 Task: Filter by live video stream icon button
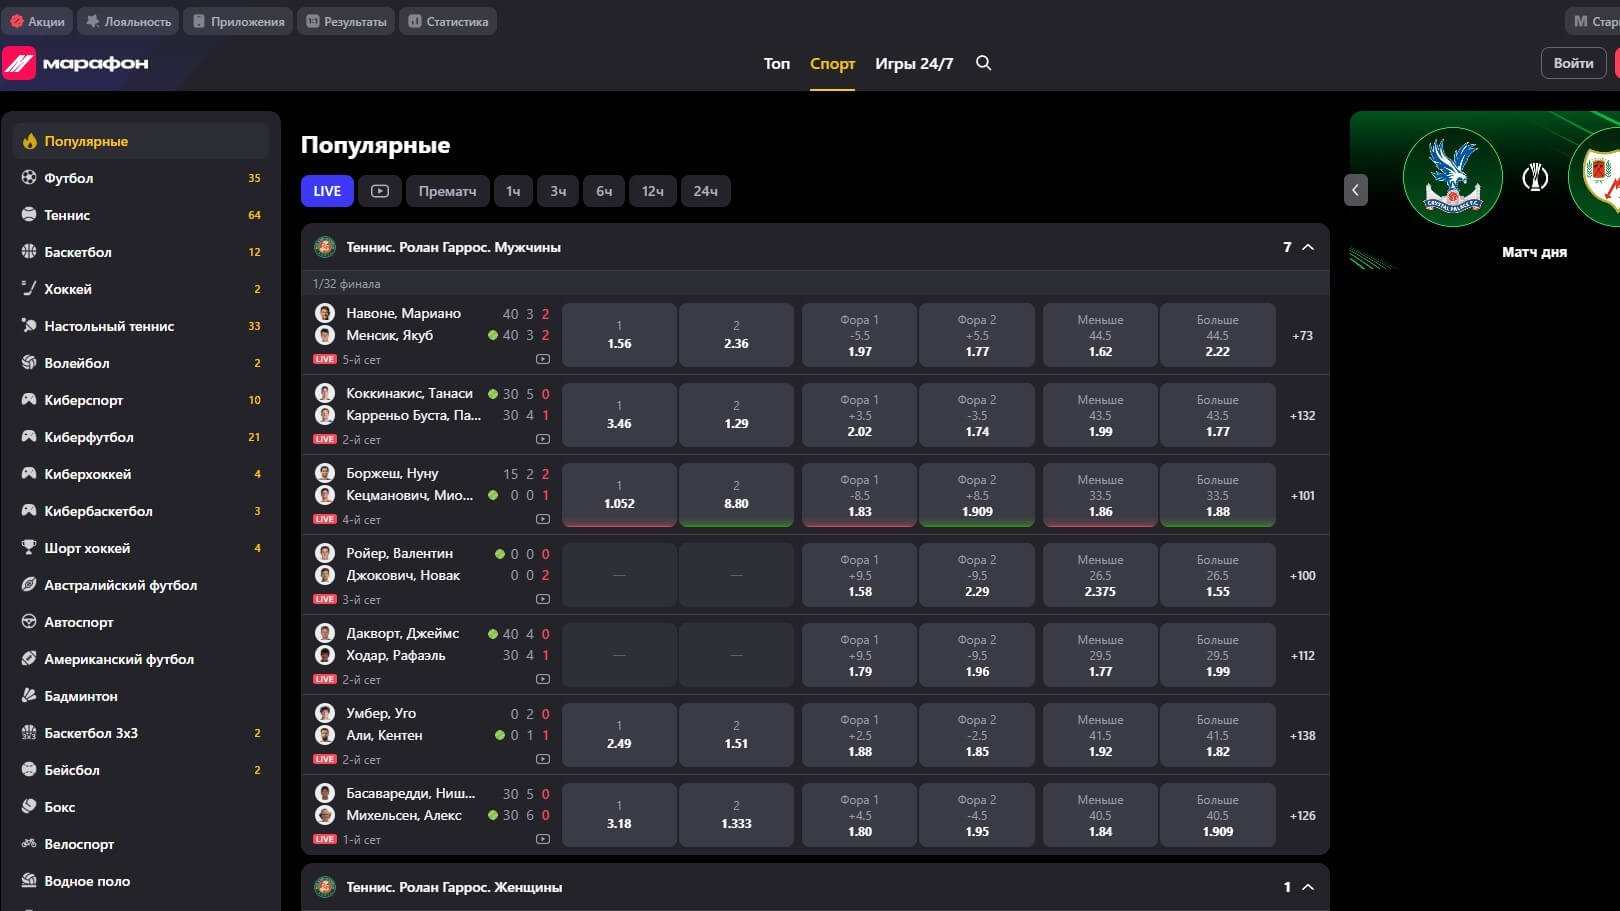[380, 191]
